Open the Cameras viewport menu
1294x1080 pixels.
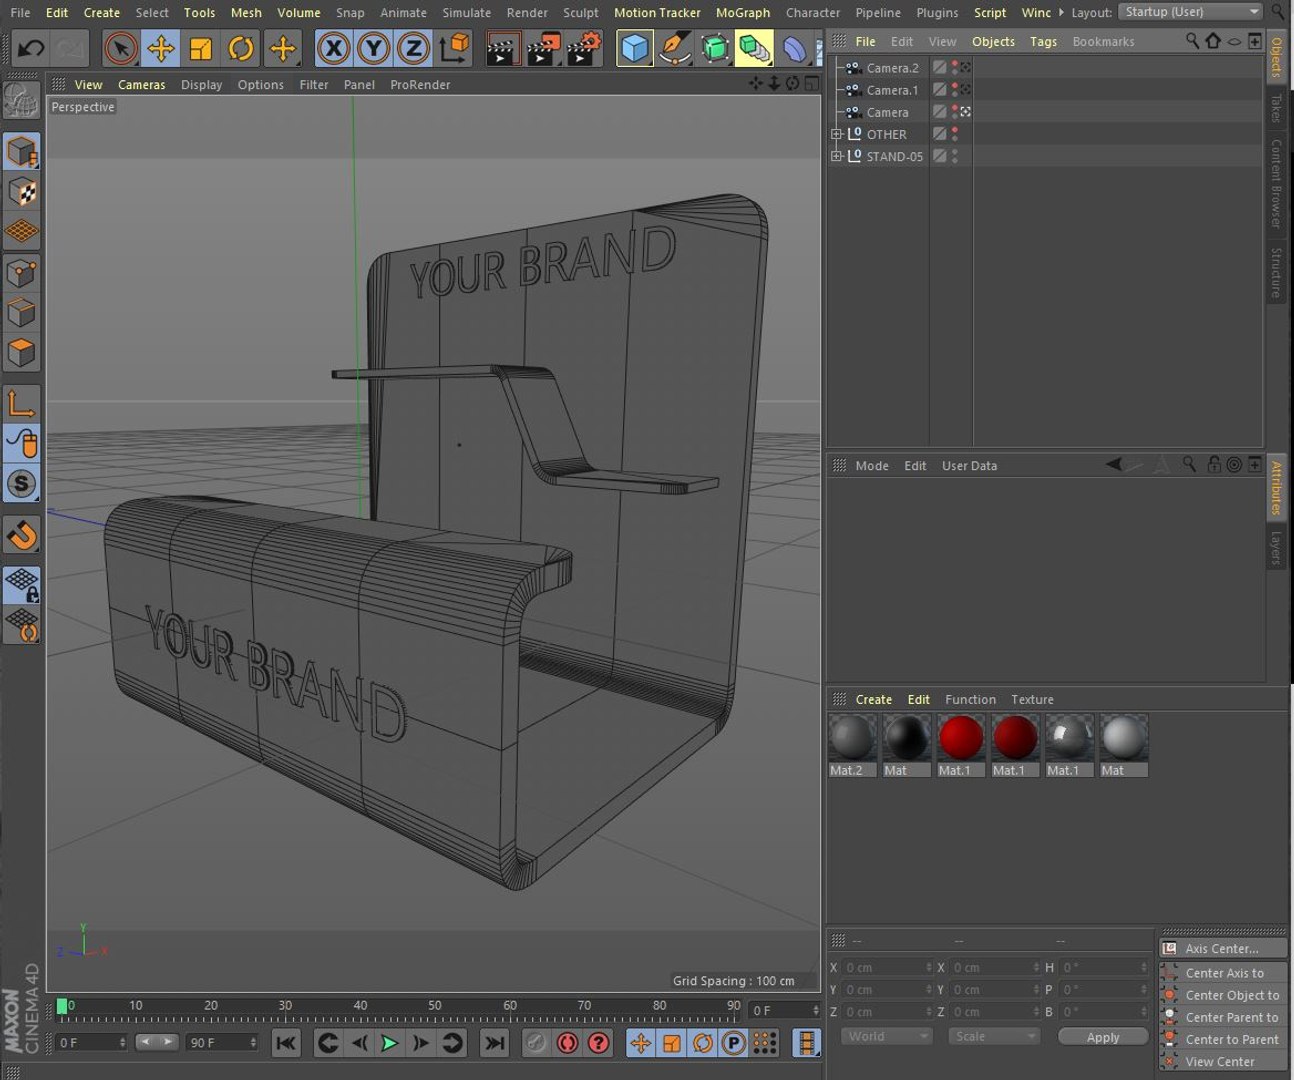(142, 85)
